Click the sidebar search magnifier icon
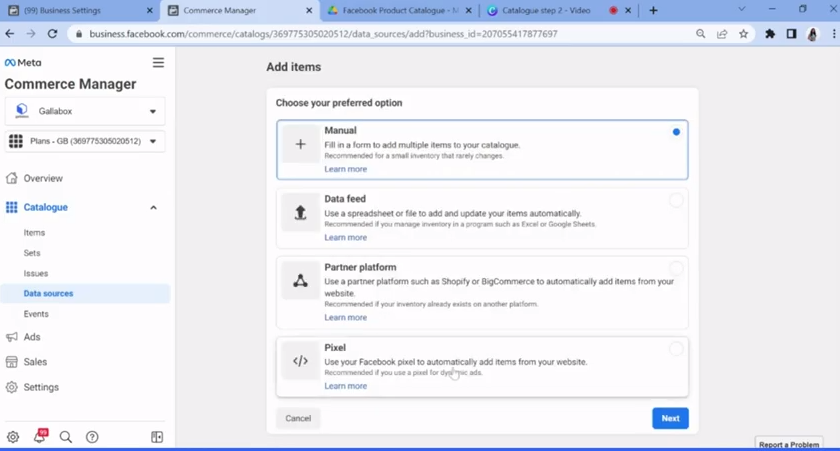Viewport: 840px width, 451px height. click(x=66, y=437)
